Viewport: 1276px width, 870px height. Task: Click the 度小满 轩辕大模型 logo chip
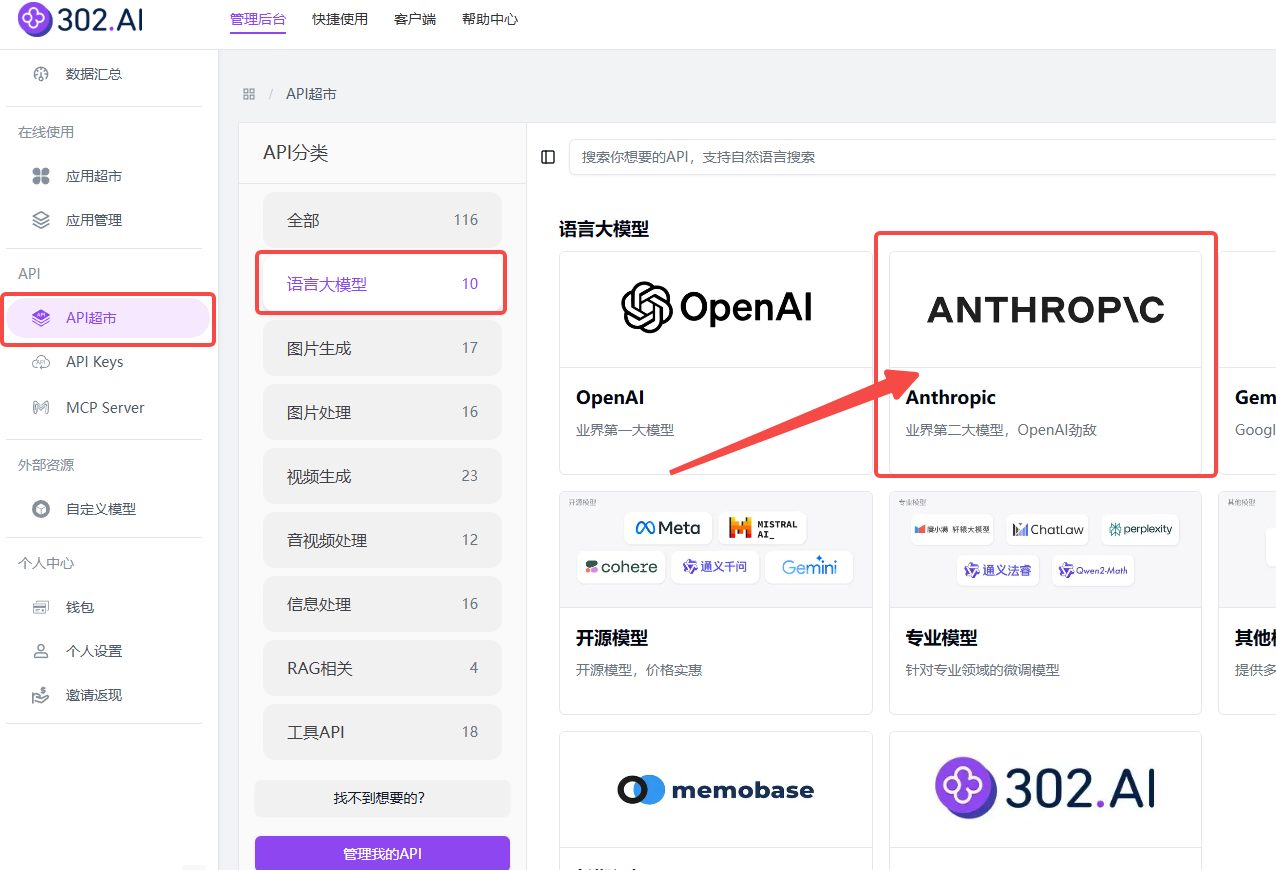tap(952, 529)
